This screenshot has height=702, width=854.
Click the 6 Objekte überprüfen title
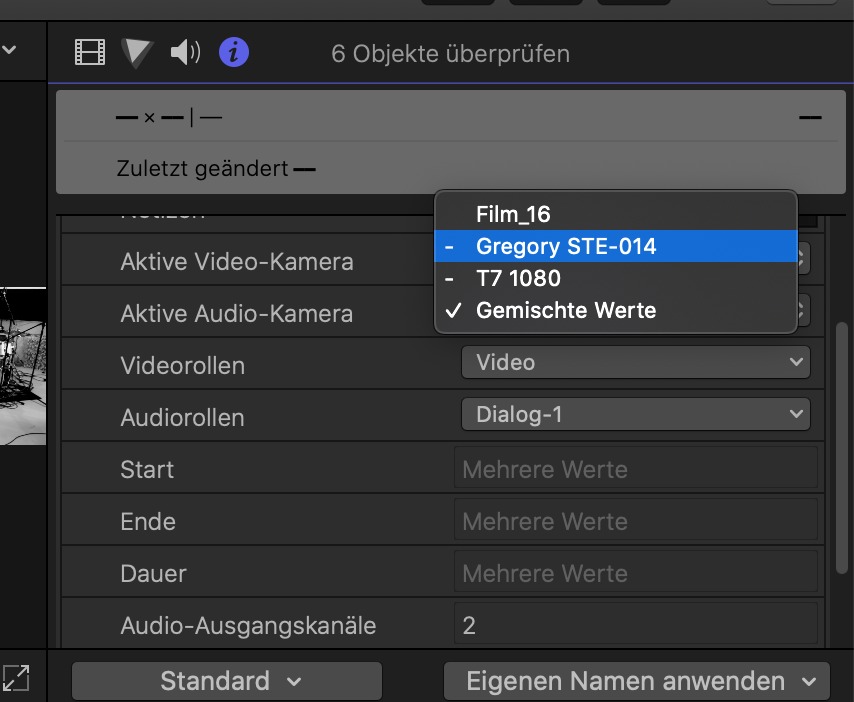pos(450,54)
